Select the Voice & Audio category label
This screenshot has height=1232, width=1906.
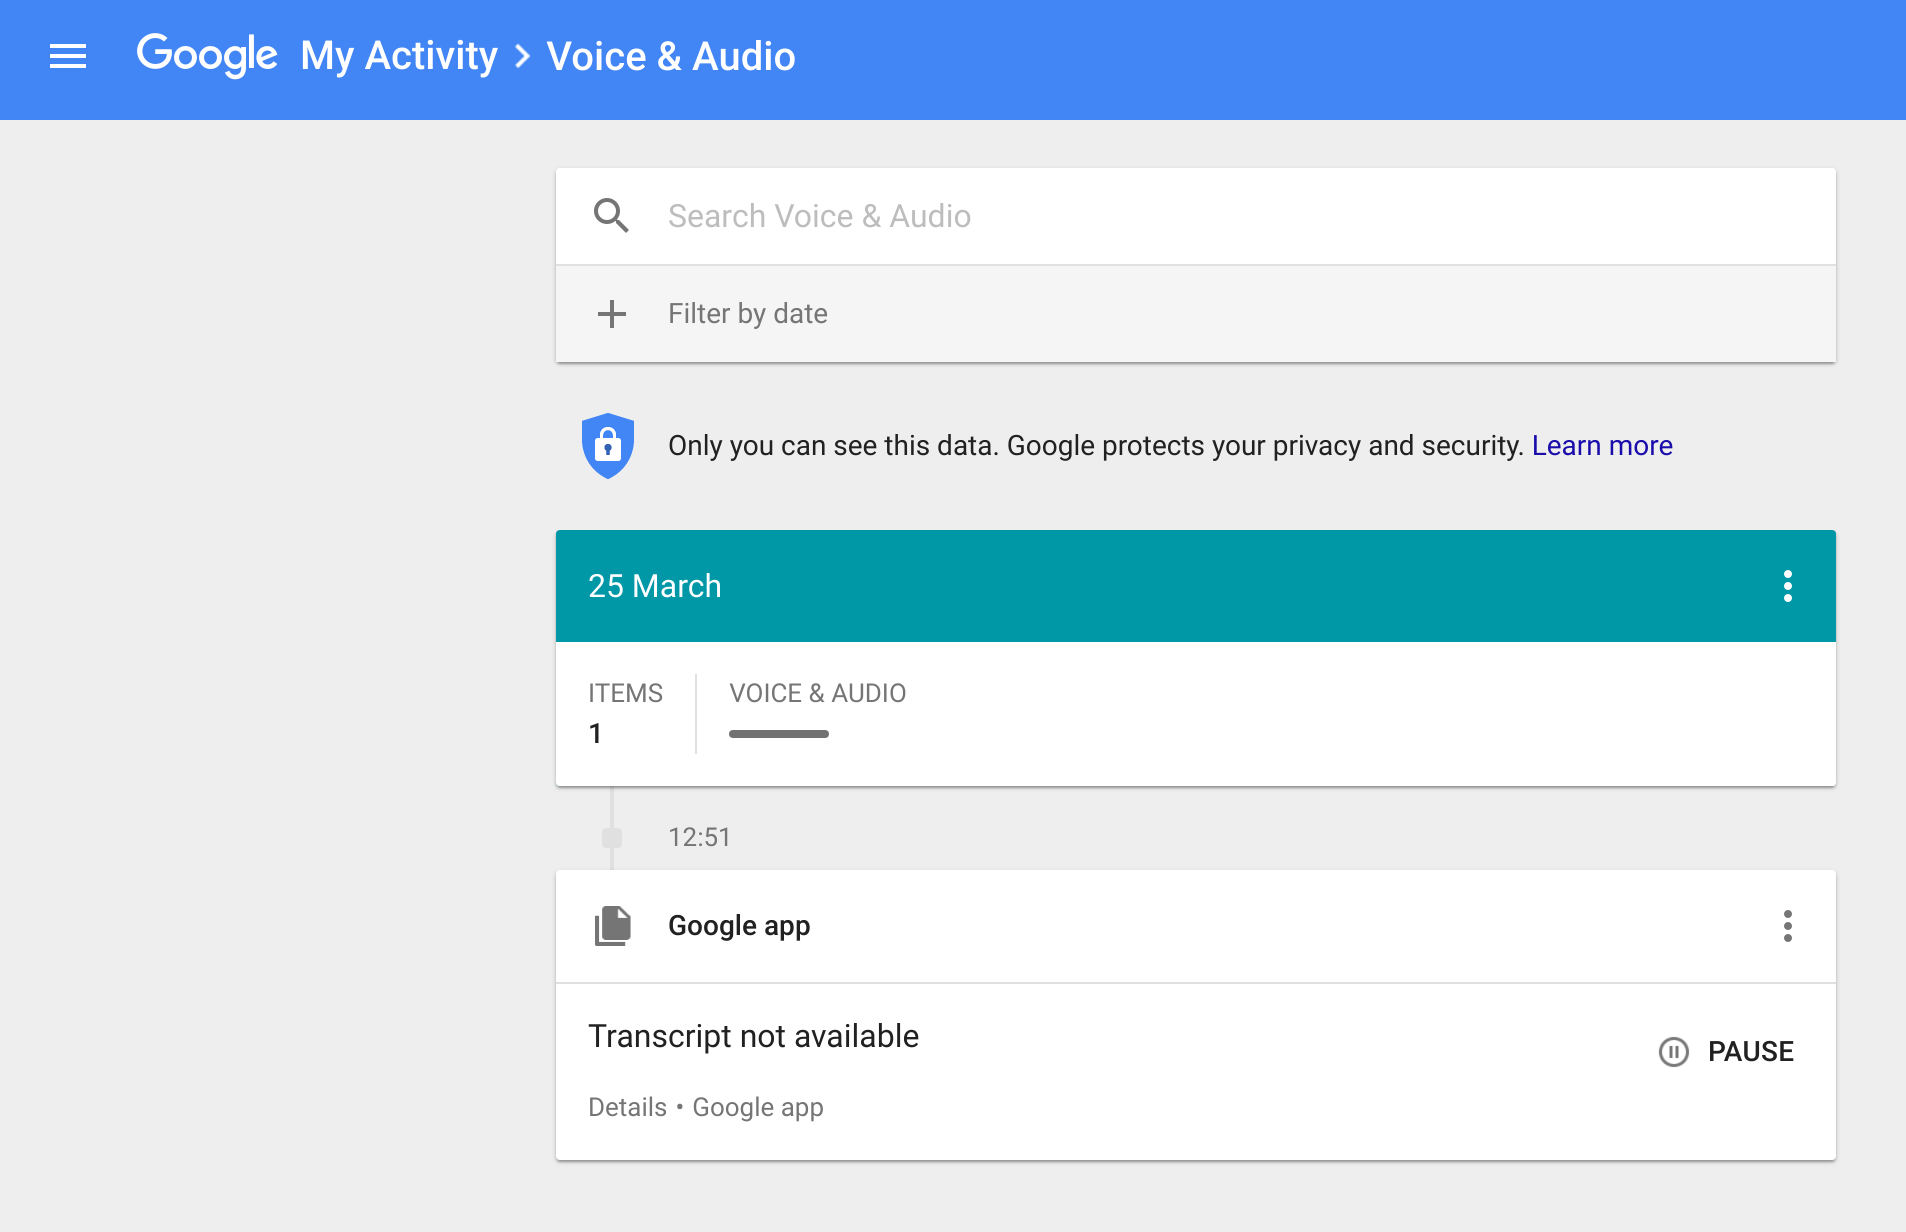pos(817,693)
